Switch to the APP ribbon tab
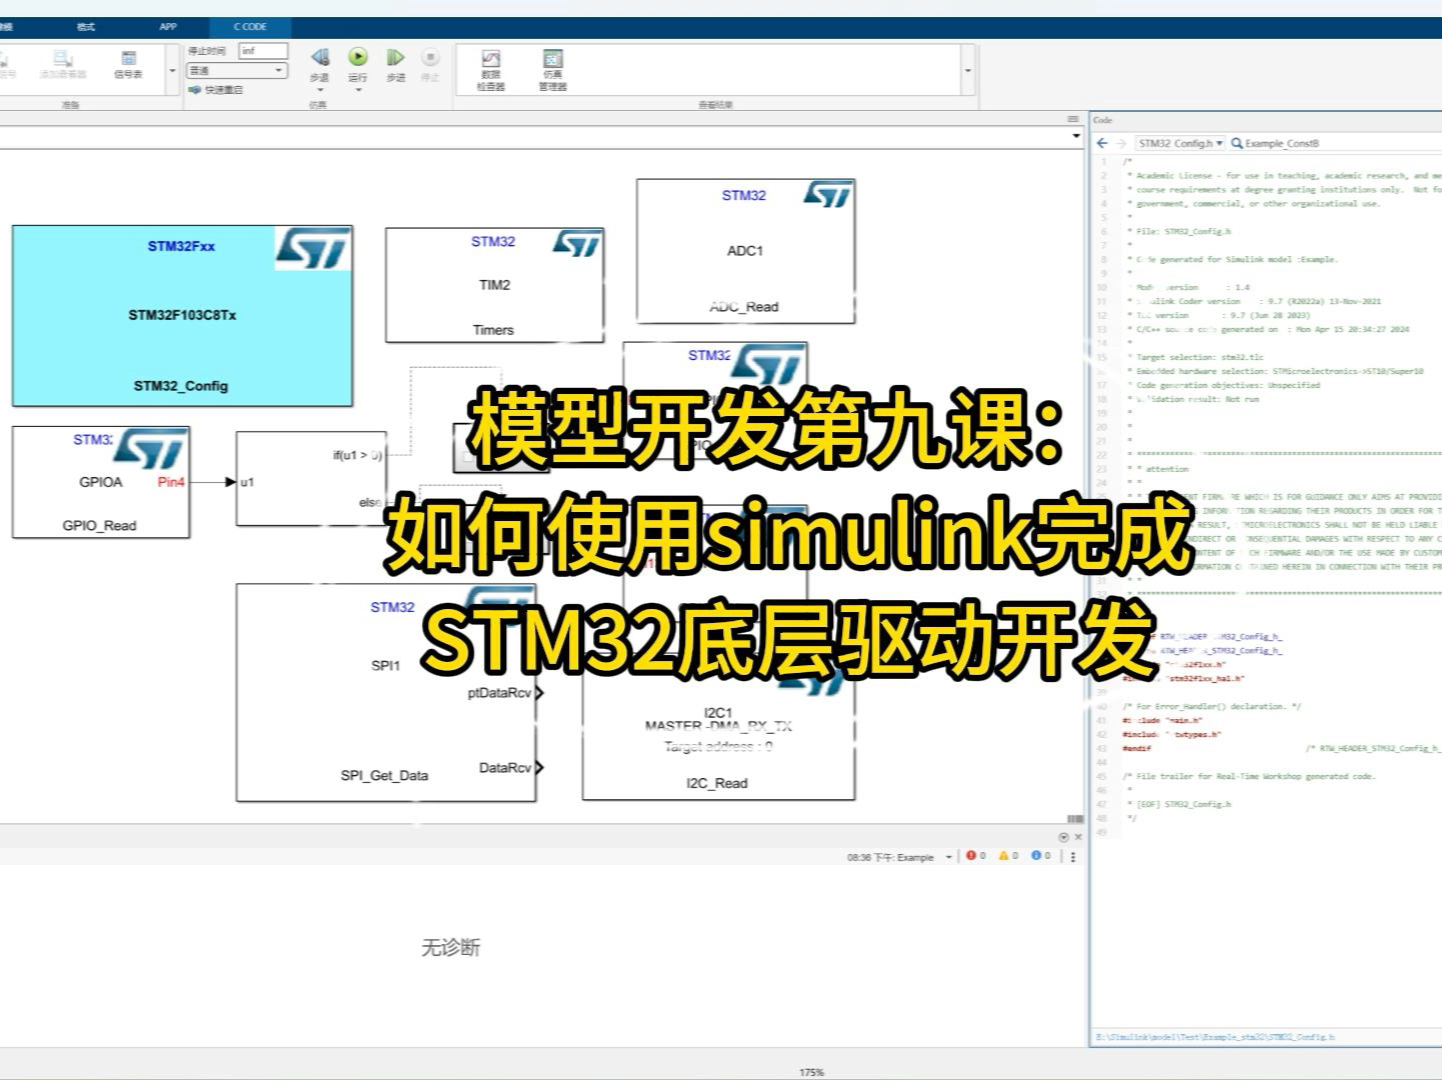Image resolution: width=1442 pixels, height=1080 pixels. coord(168,27)
